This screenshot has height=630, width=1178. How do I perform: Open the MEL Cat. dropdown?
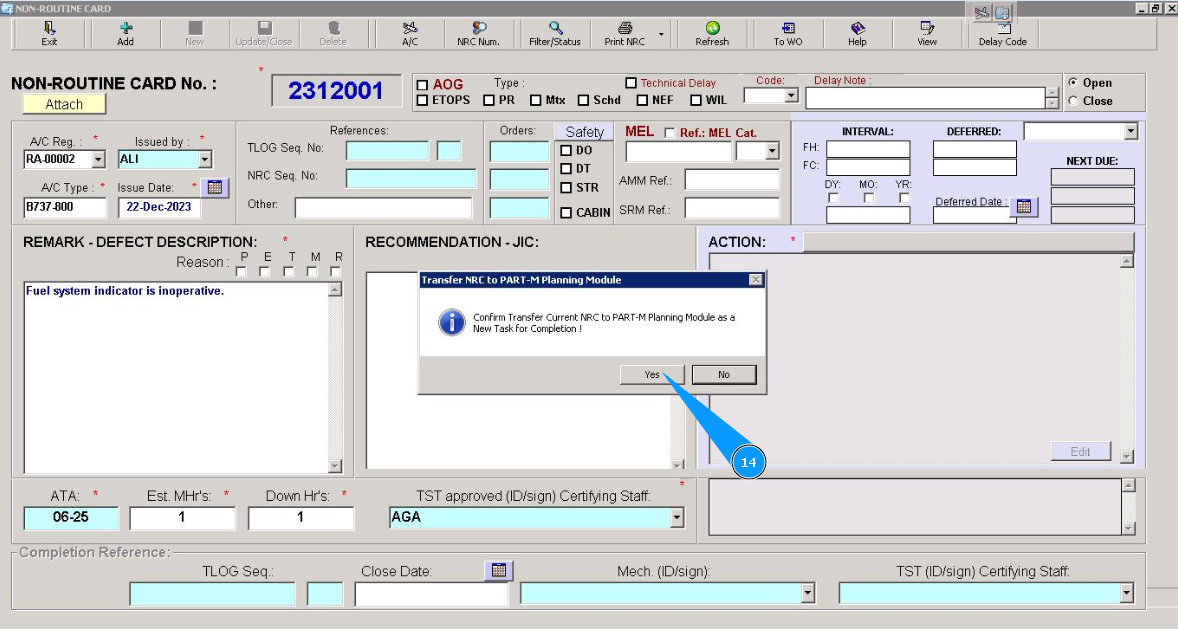(772, 151)
